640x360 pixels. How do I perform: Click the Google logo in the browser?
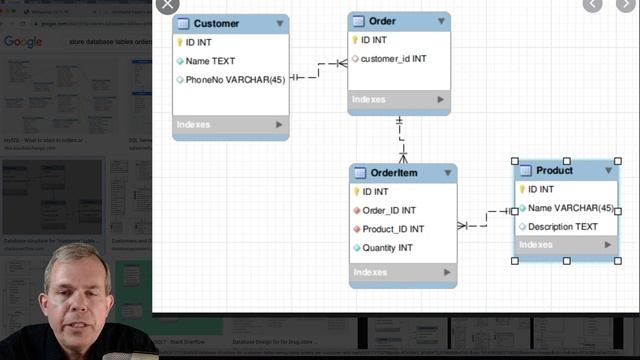tap(23, 42)
